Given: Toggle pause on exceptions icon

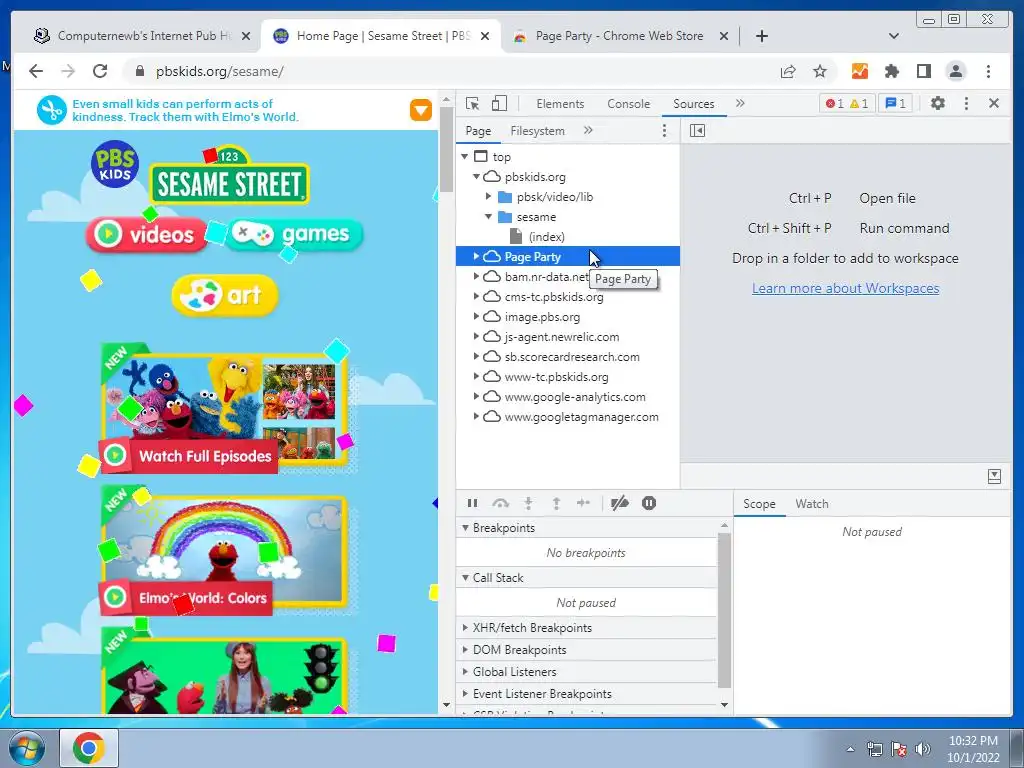Looking at the screenshot, I should (x=648, y=503).
